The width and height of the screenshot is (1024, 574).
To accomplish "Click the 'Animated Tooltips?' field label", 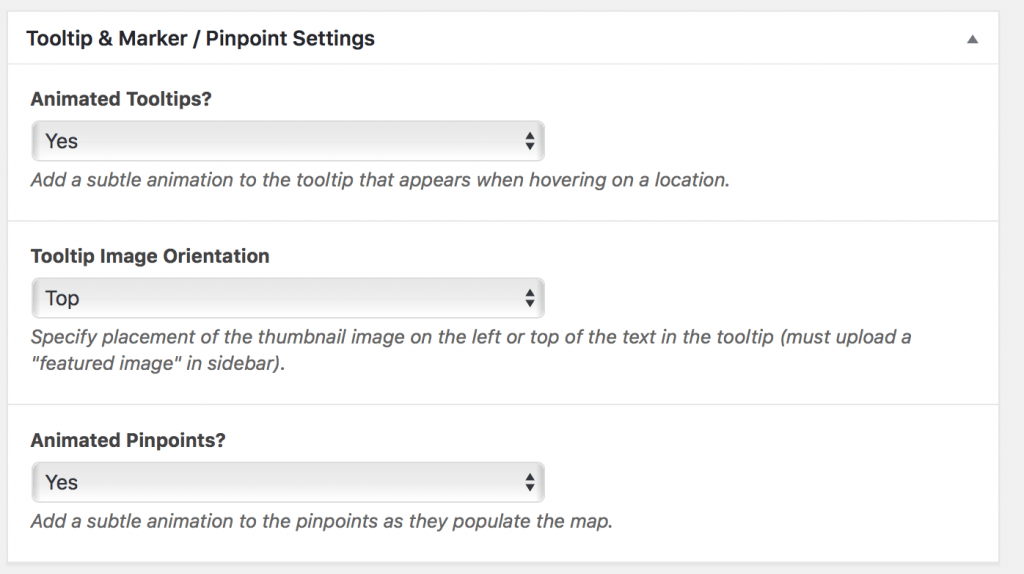I will 121,99.
